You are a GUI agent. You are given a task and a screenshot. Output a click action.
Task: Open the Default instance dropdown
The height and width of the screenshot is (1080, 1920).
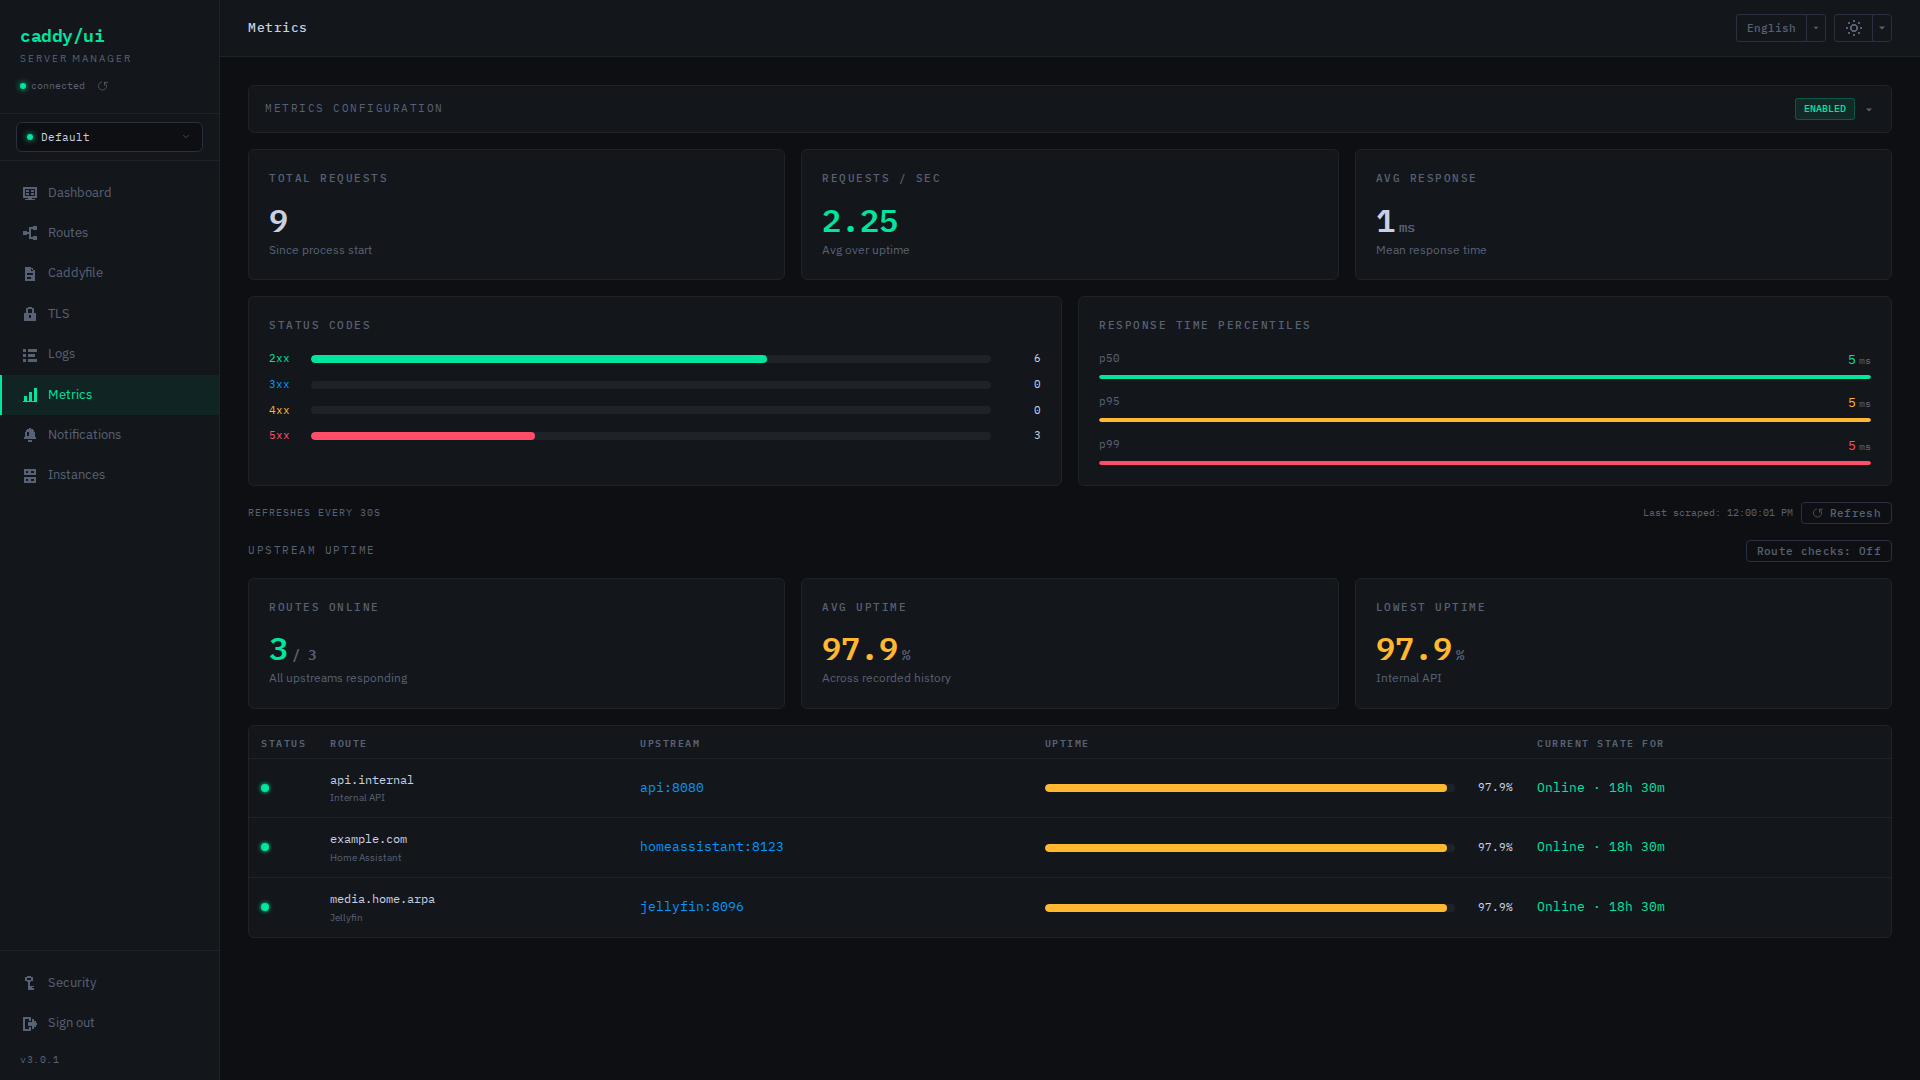(x=110, y=137)
